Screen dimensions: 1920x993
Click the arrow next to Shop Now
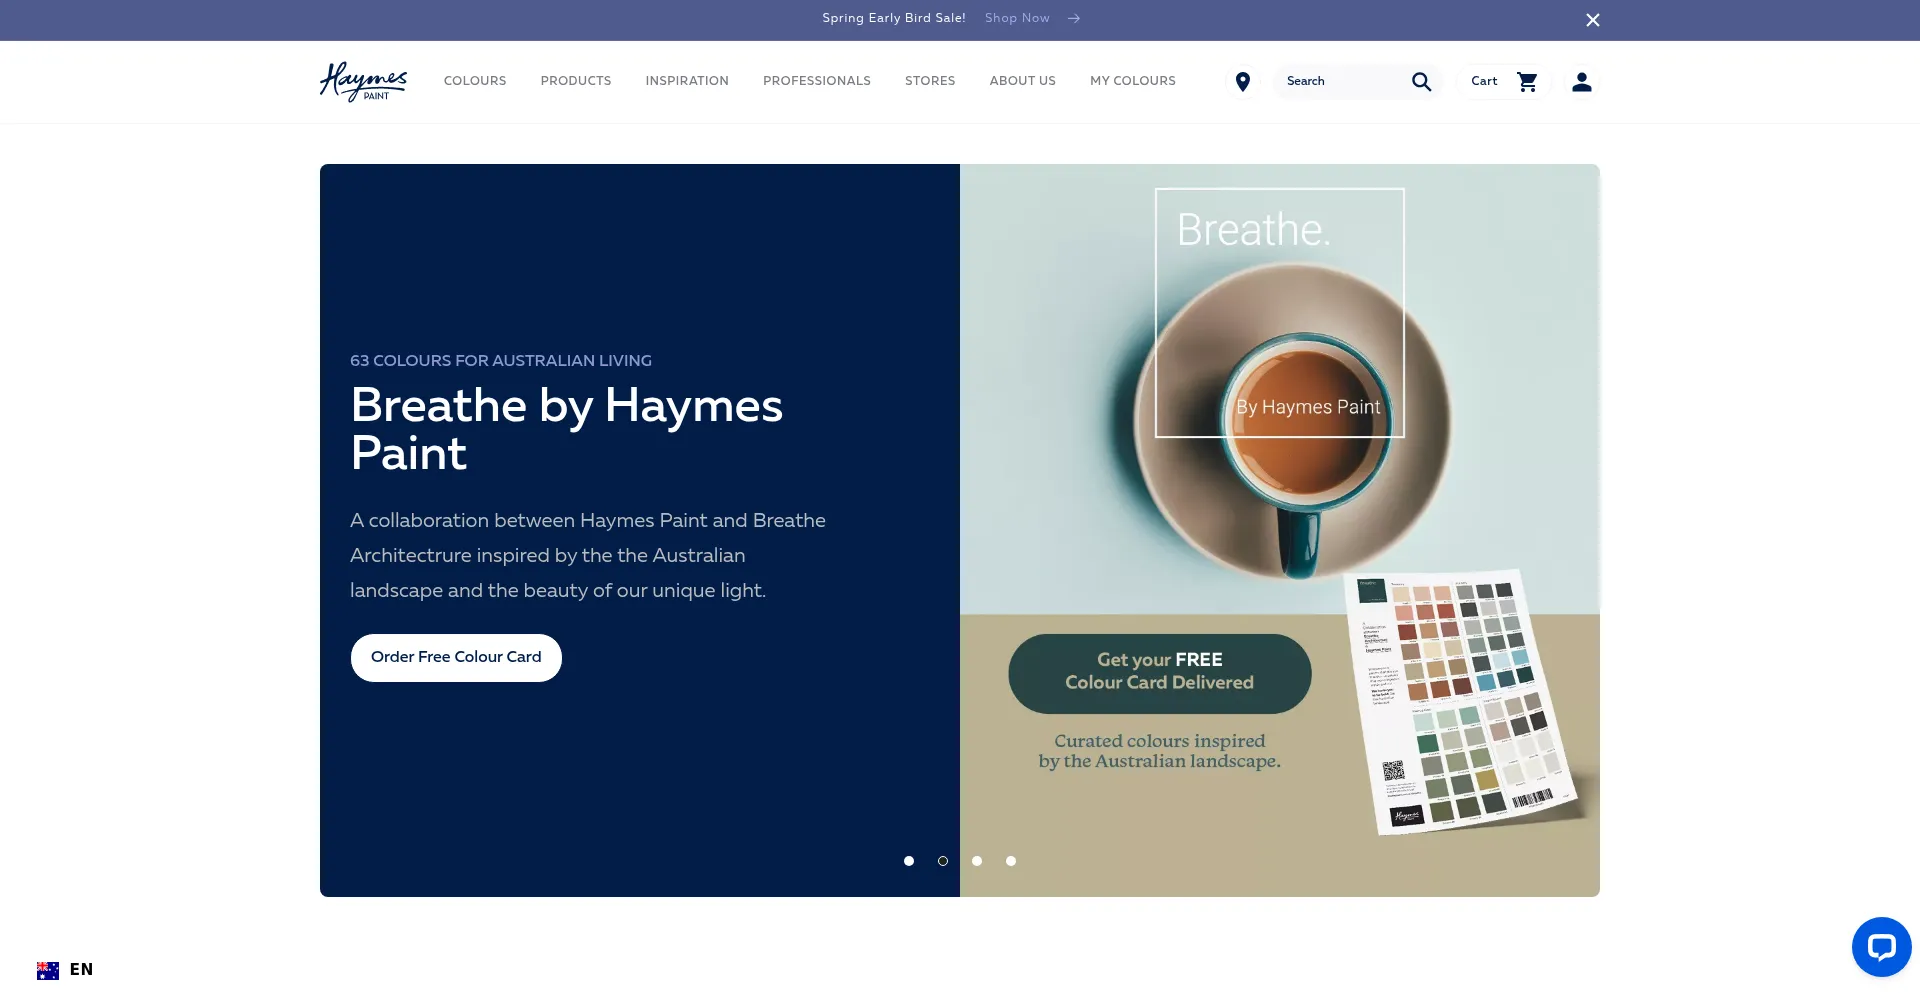[x=1073, y=18]
